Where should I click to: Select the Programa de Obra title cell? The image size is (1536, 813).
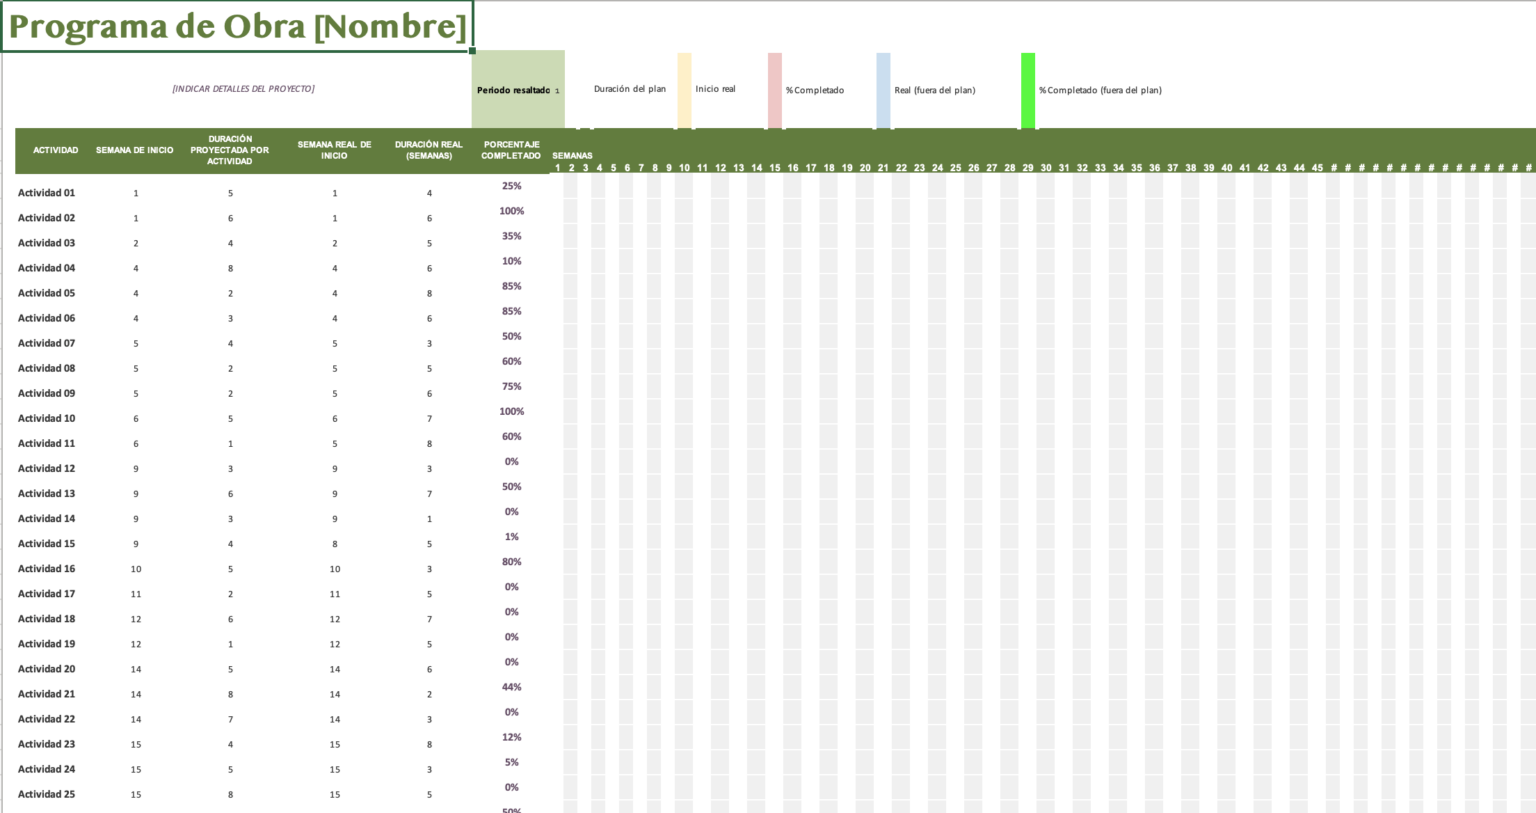(x=235, y=26)
